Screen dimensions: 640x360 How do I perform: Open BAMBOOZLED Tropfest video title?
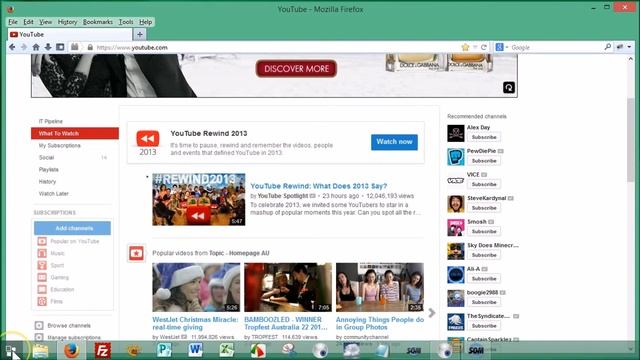click(x=286, y=324)
